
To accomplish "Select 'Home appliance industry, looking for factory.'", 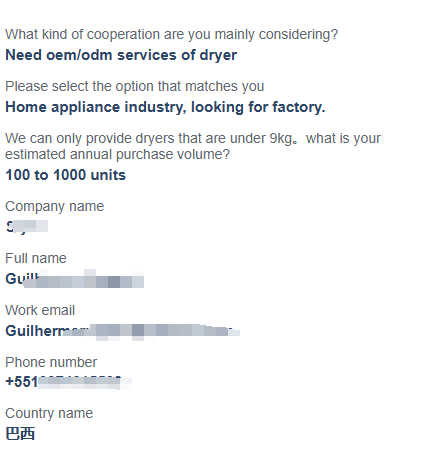I will click(x=165, y=107).
